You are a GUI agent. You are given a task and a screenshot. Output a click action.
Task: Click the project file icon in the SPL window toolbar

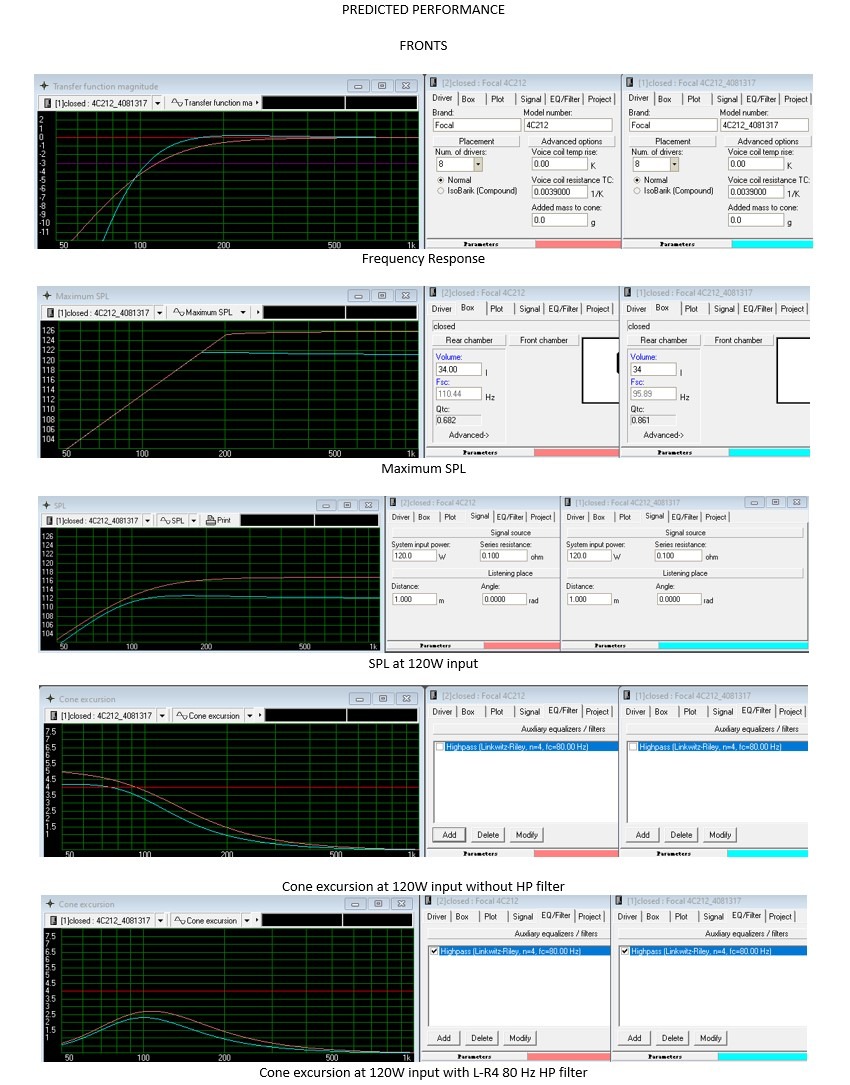tap(49, 520)
